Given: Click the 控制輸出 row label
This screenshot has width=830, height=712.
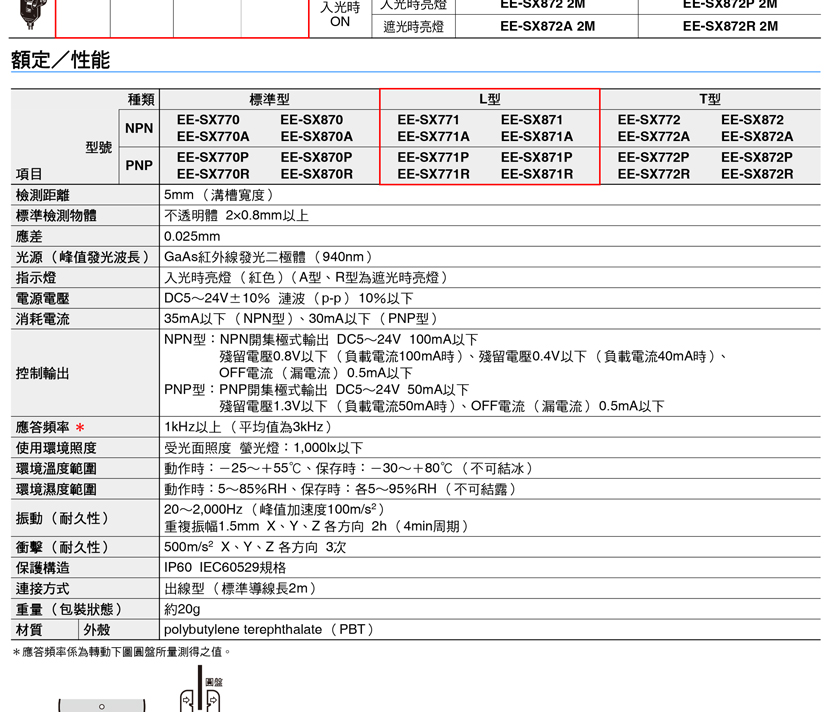Looking at the screenshot, I should [x=43, y=374].
